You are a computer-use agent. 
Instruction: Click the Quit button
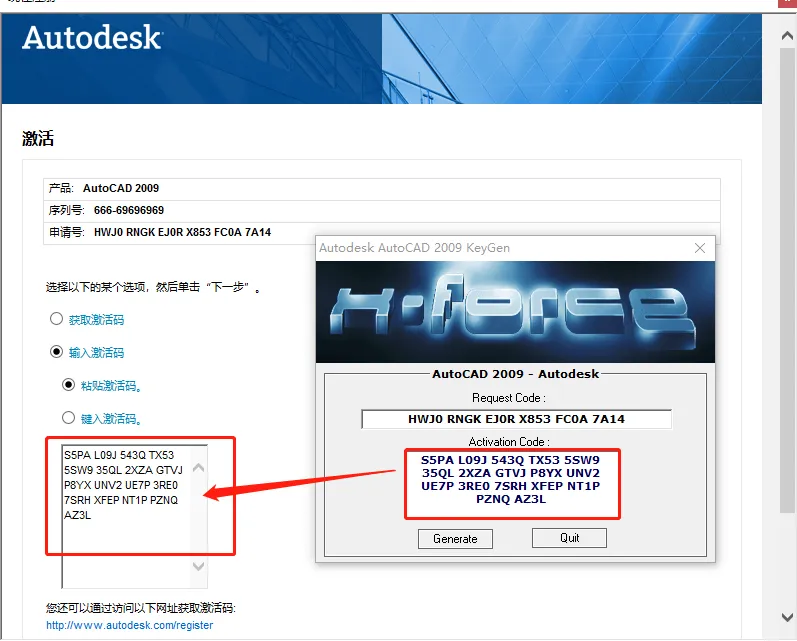(x=569, y=538)
